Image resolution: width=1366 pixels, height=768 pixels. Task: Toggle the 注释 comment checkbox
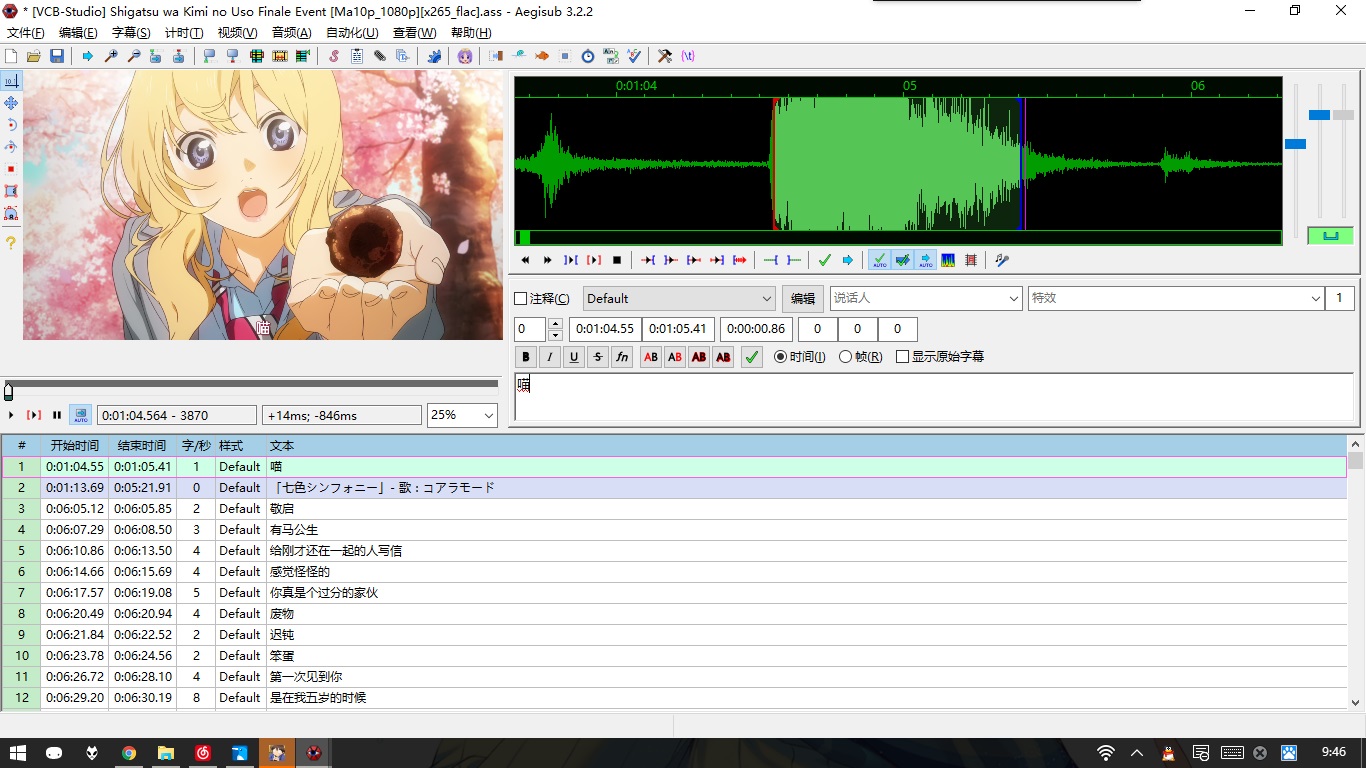pyautogui.click(x=520, y=299)
